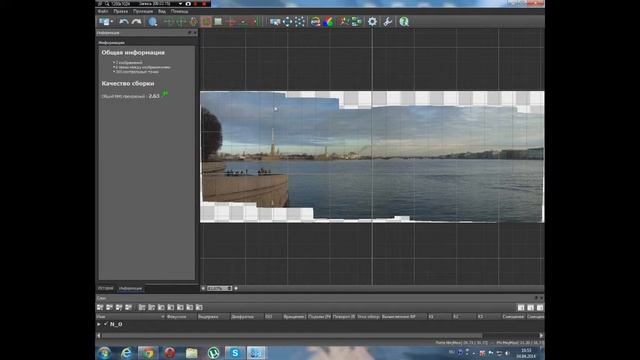
Task: Select the highlighted red-framed toolbar mode icon
Action: click(x=206, y=22)
